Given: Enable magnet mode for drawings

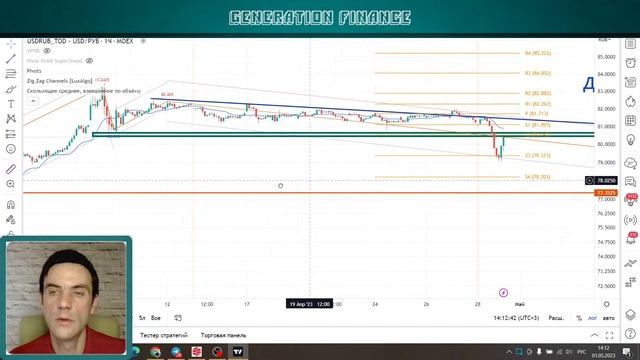Looking at the screenshot, I should (x=11, y=204).
